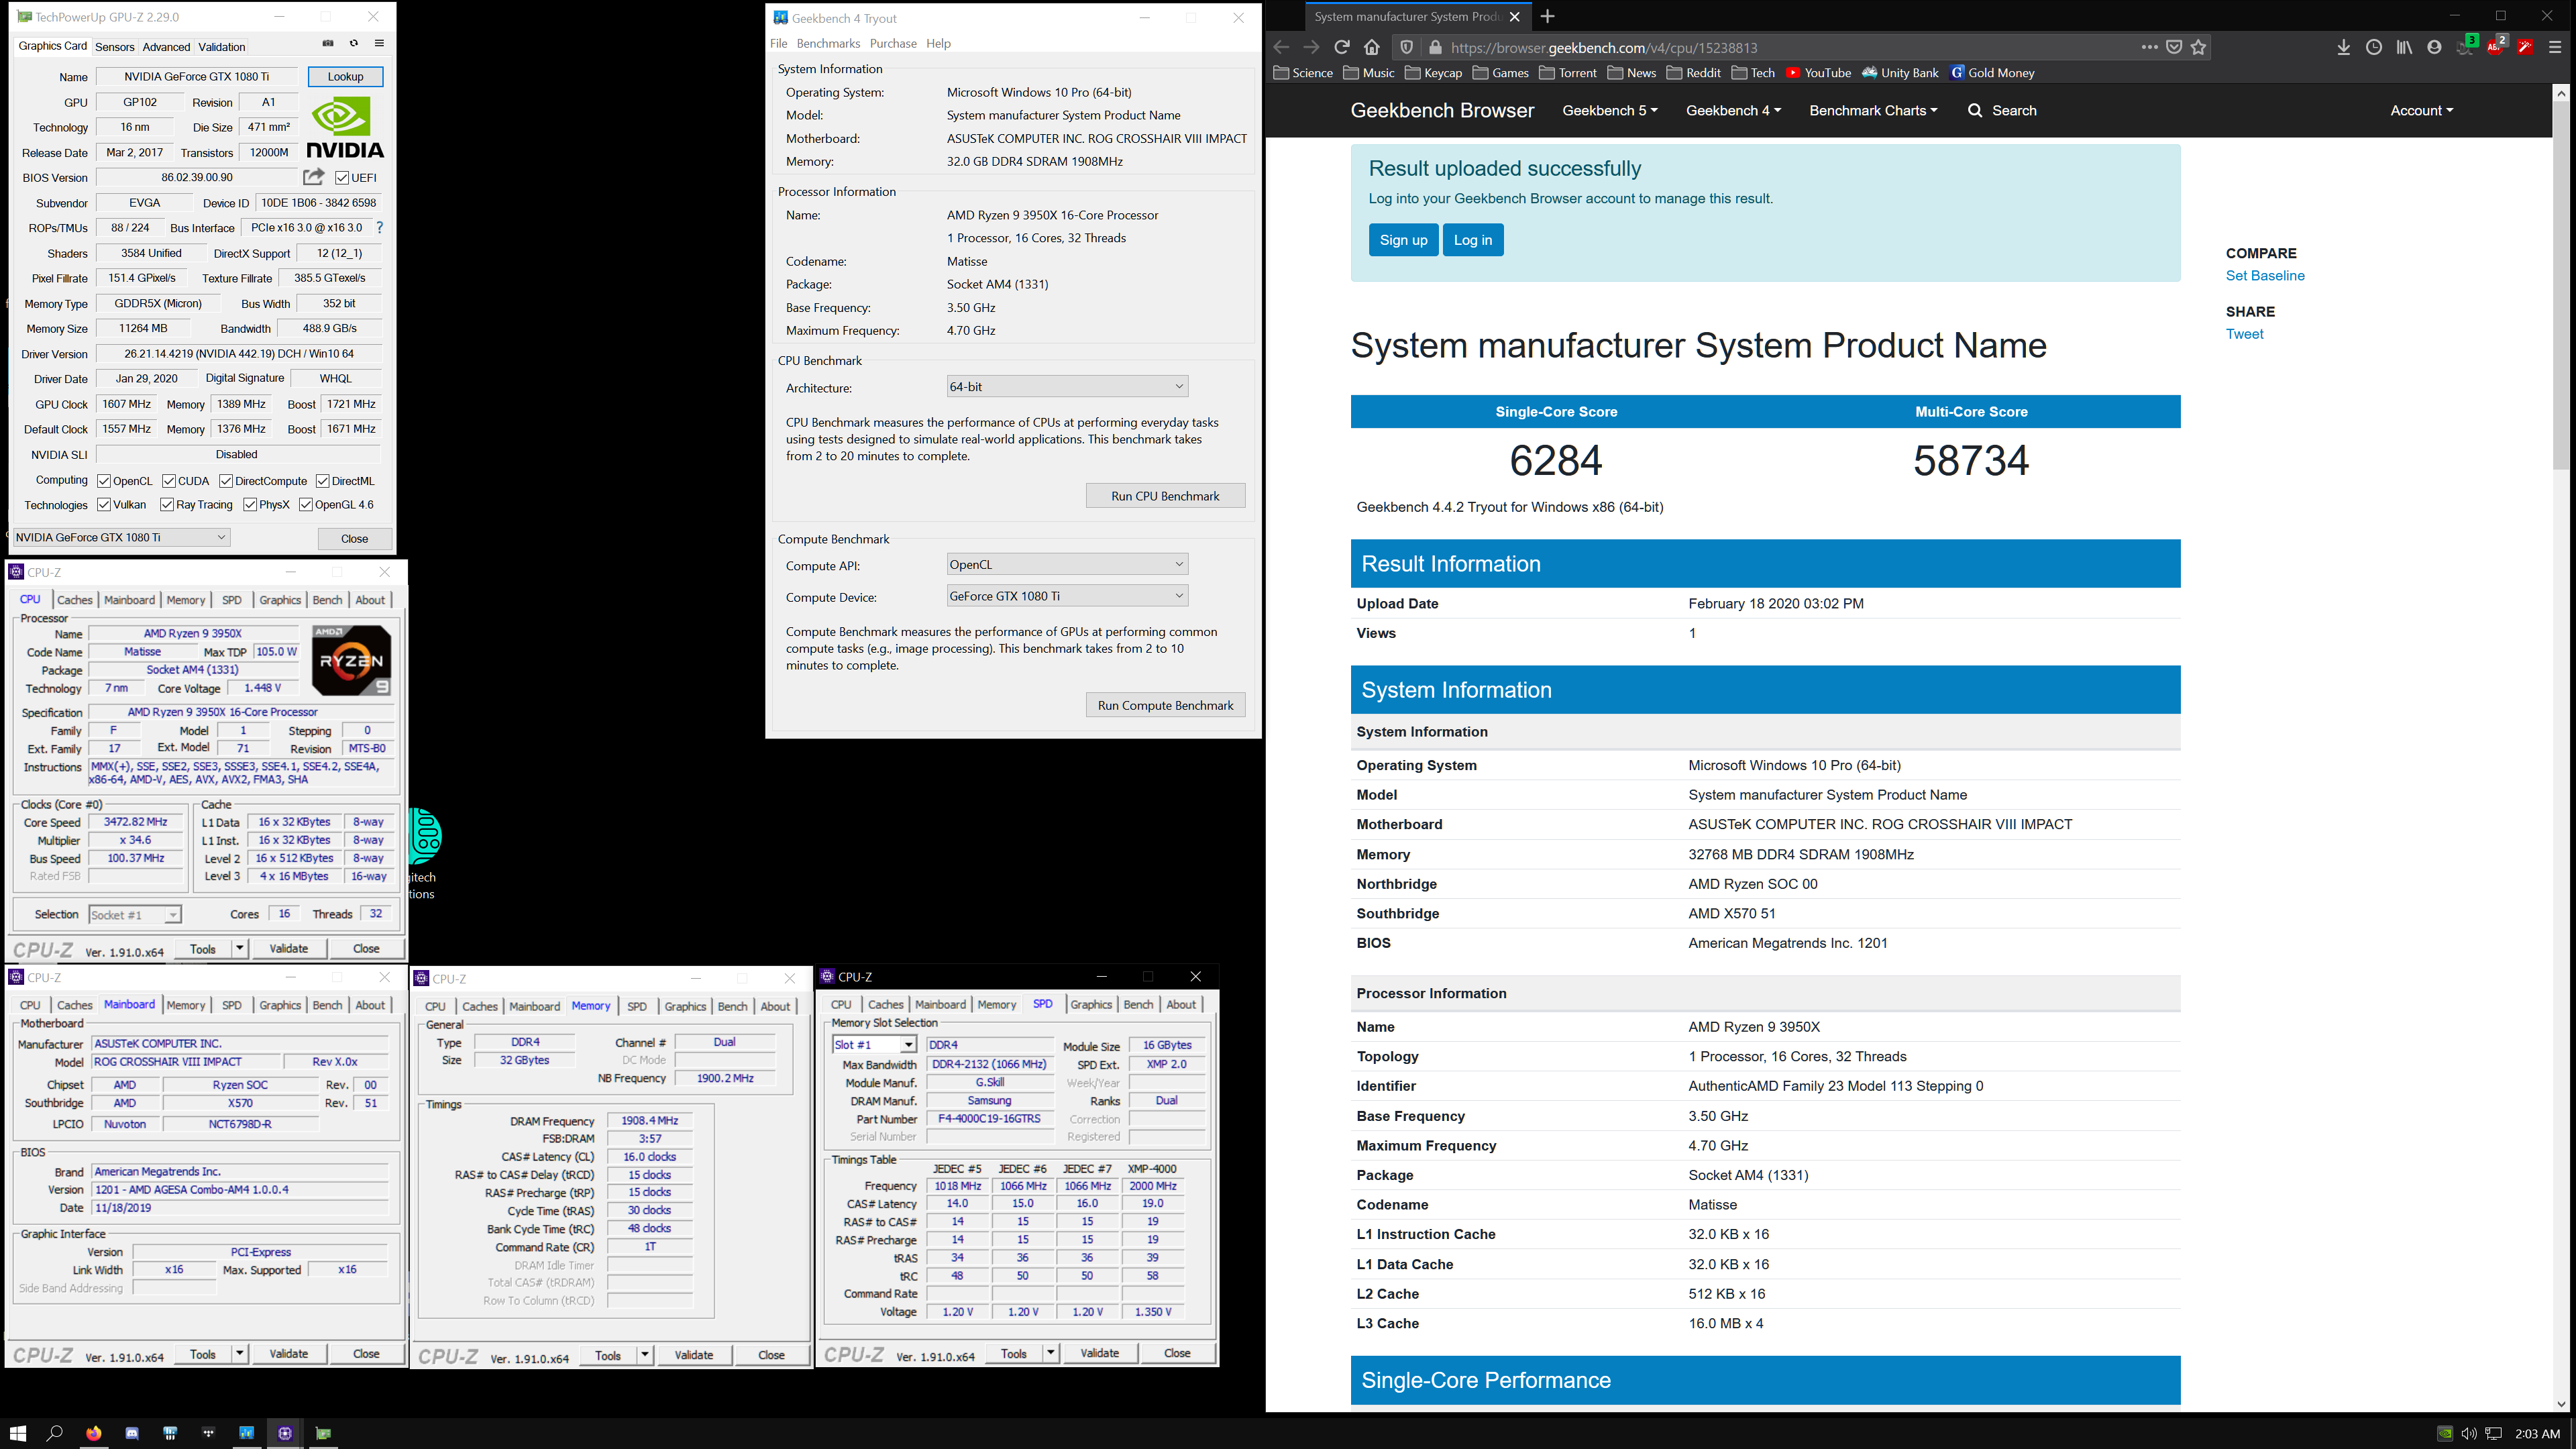Open Firefox account icon
Image resolution: width=2576 pixels, height=1449 pixels.
[2434, 47]
